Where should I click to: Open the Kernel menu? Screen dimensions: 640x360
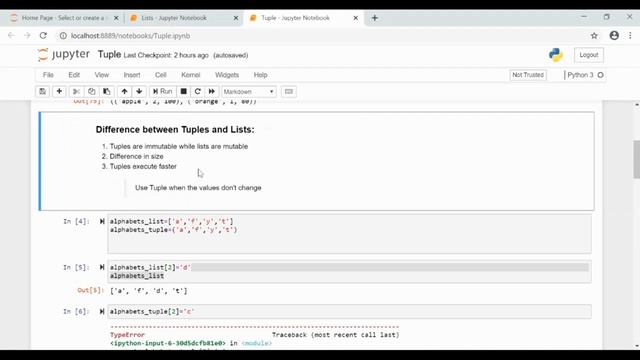tap(191, 75)
